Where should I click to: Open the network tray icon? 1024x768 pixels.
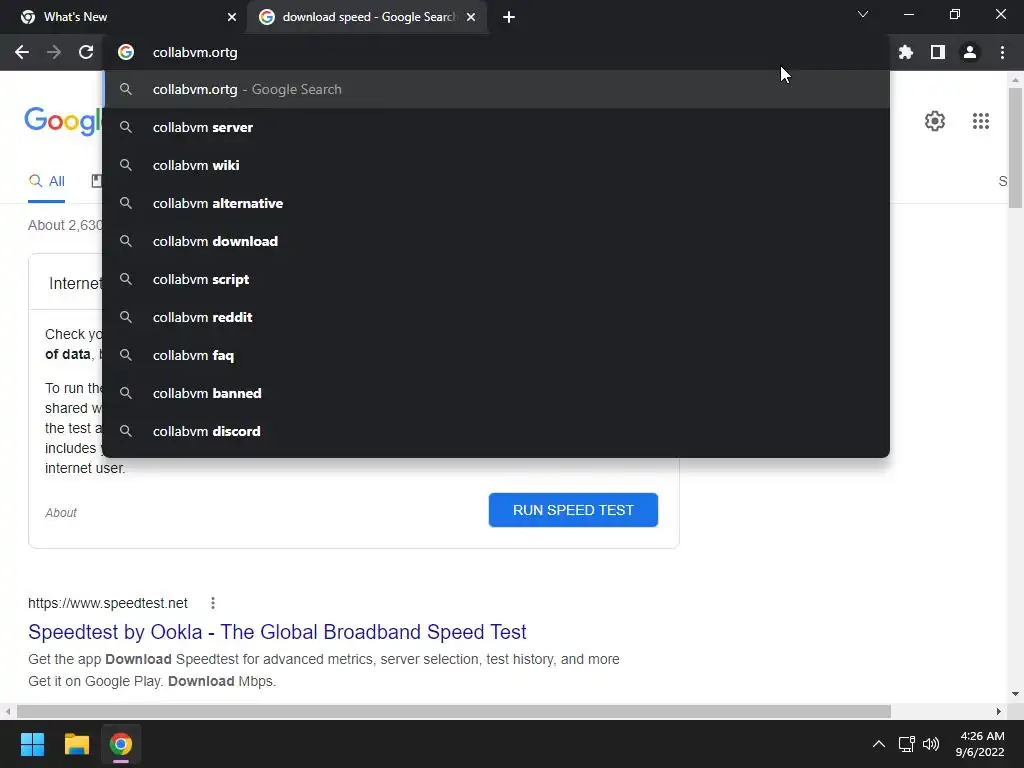(x=906, y=744)
